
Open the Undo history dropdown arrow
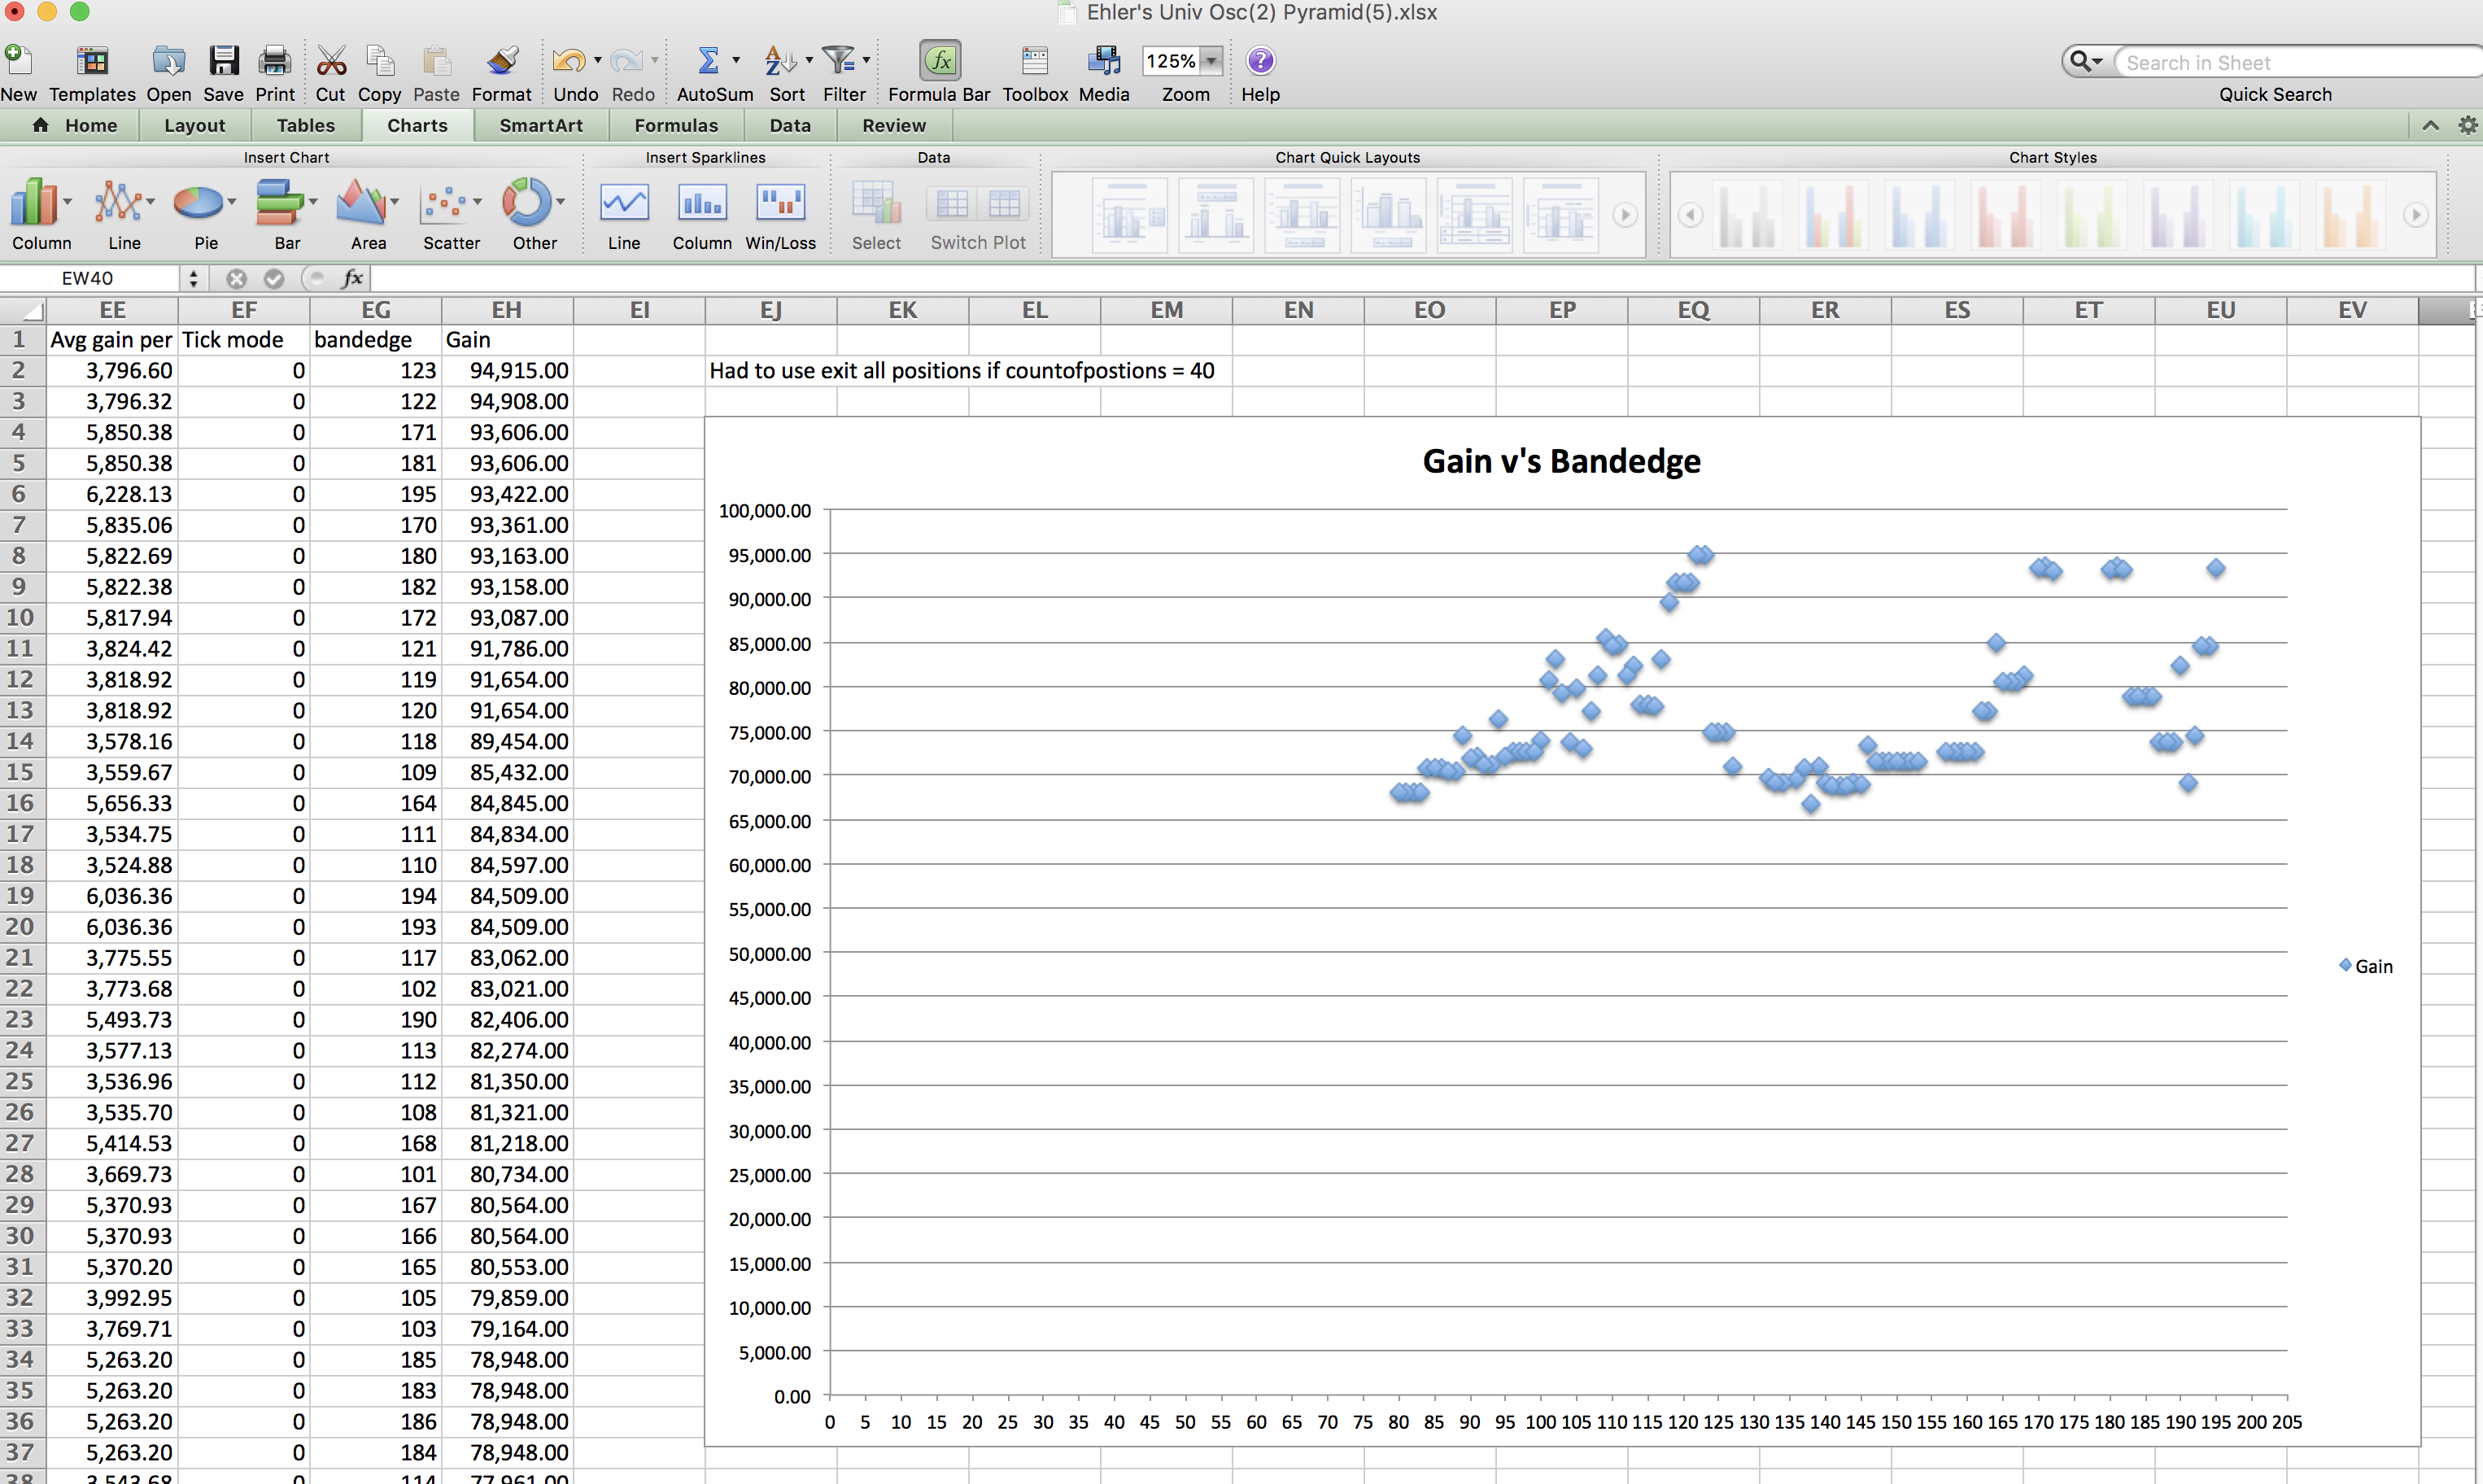598,61
